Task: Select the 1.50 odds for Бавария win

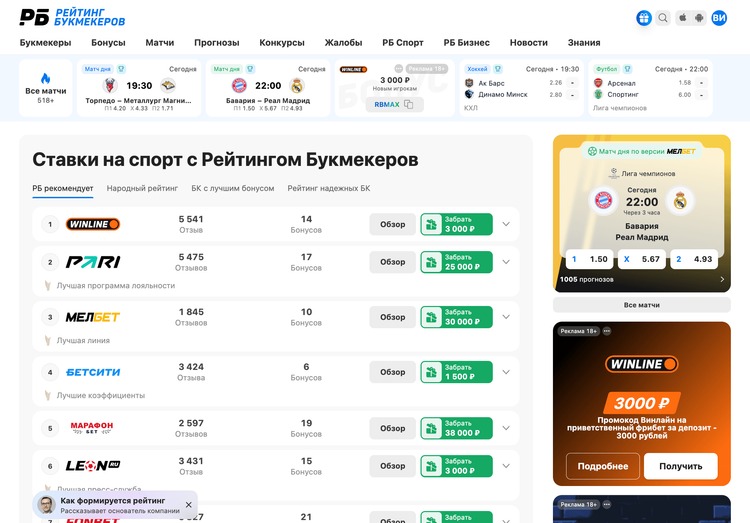Action: pos(589,259)
